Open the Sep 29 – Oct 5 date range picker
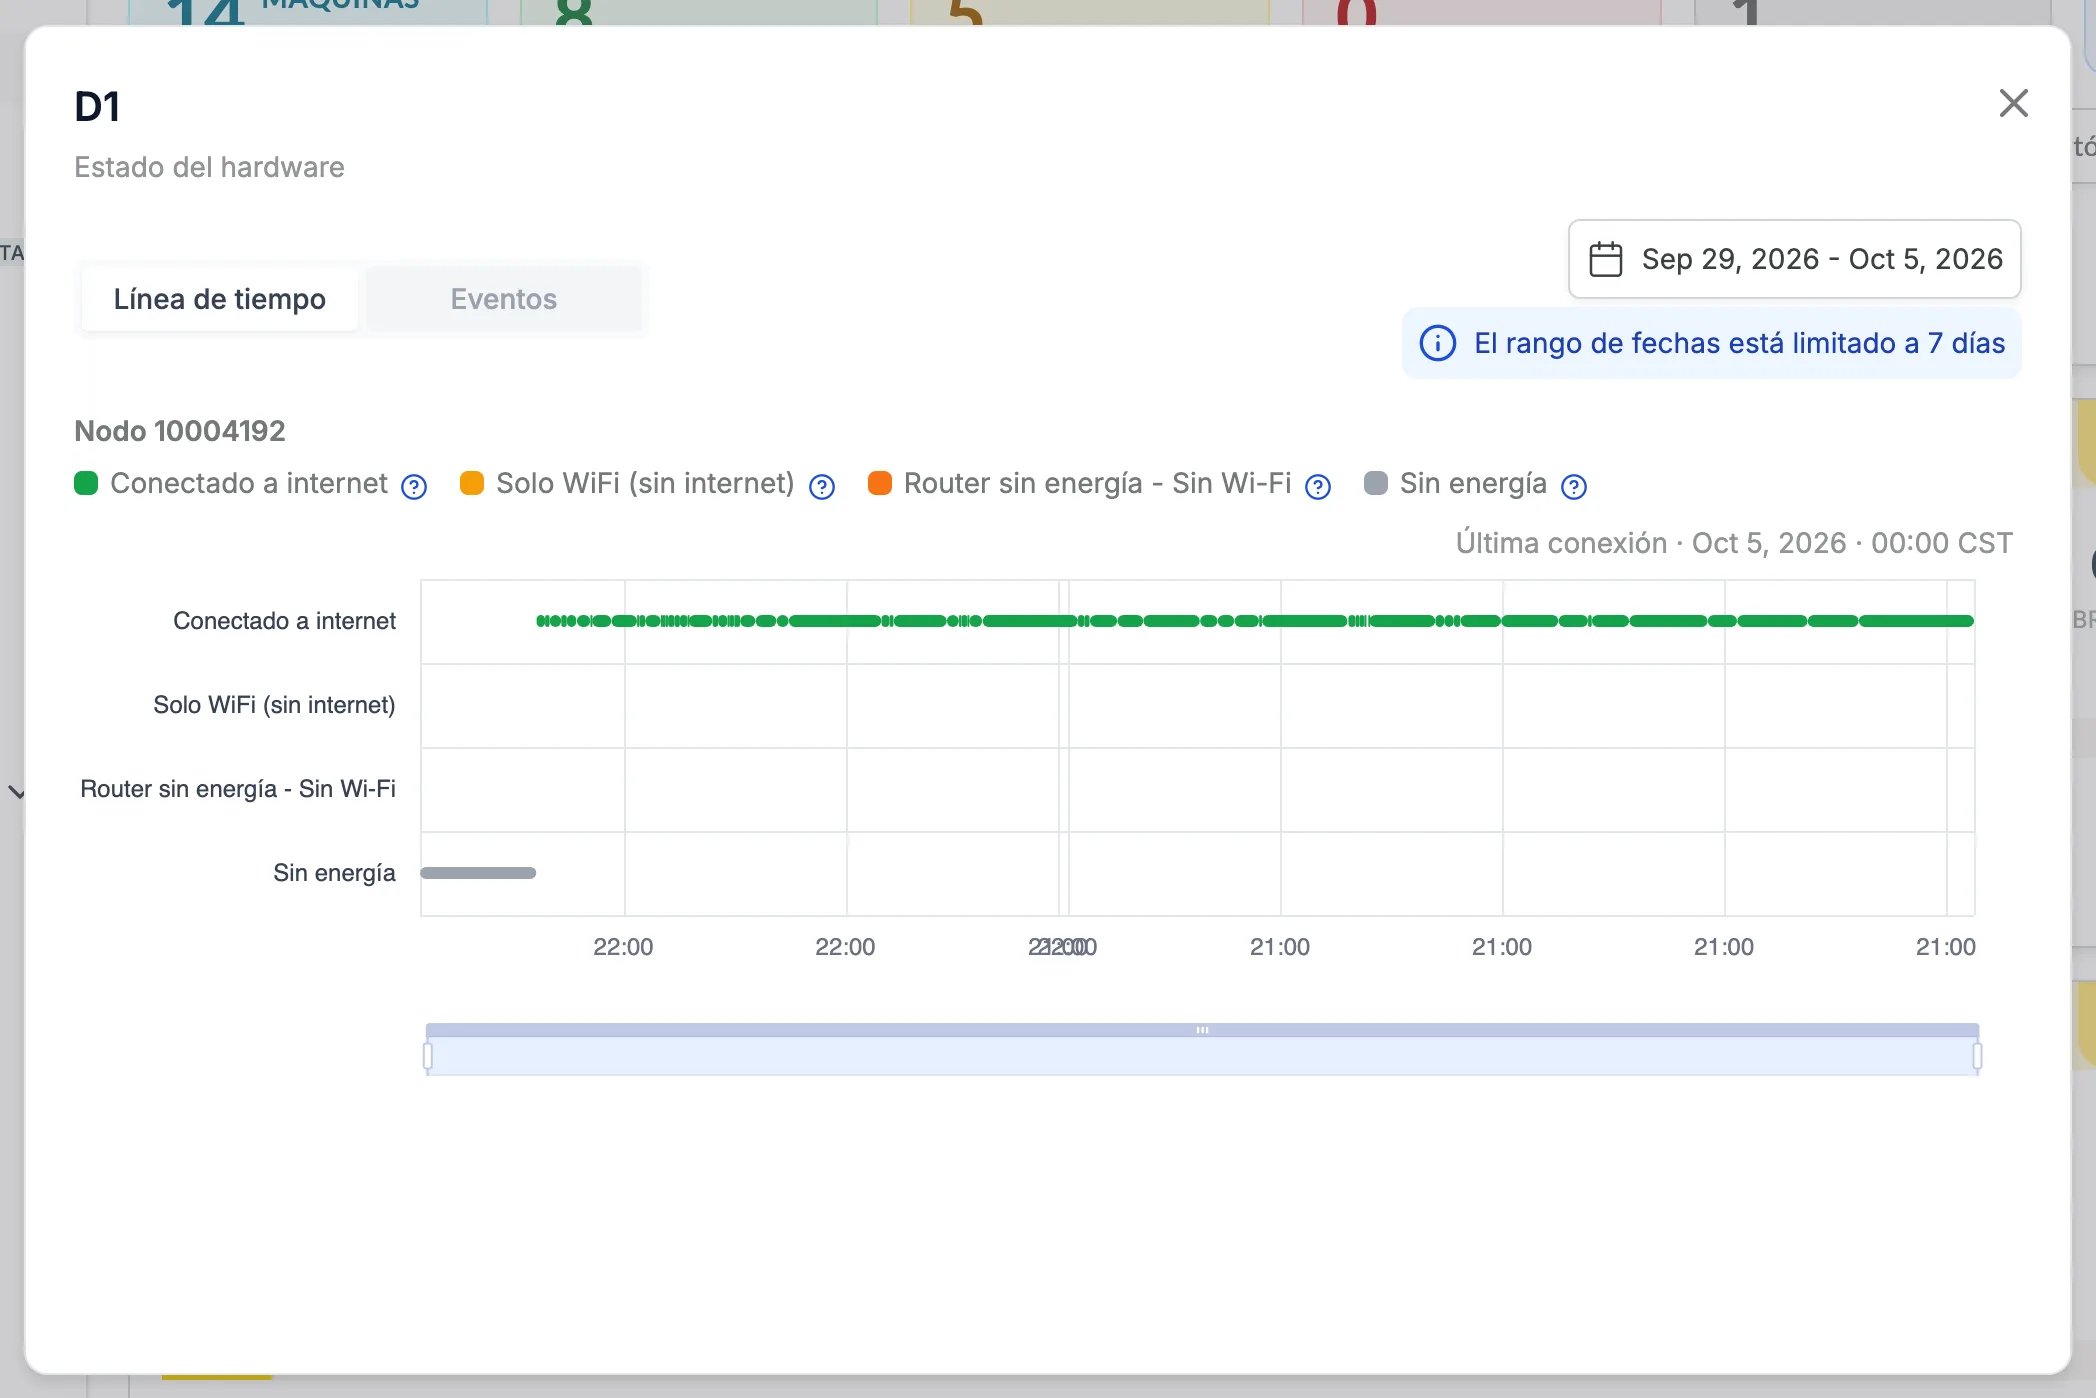This screenshot has width=2096, height=1398. tap(1794, 259)
